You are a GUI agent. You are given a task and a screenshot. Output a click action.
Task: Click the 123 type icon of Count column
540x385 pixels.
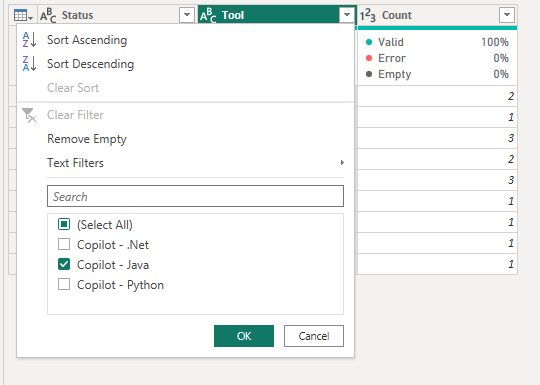(368, 15)
